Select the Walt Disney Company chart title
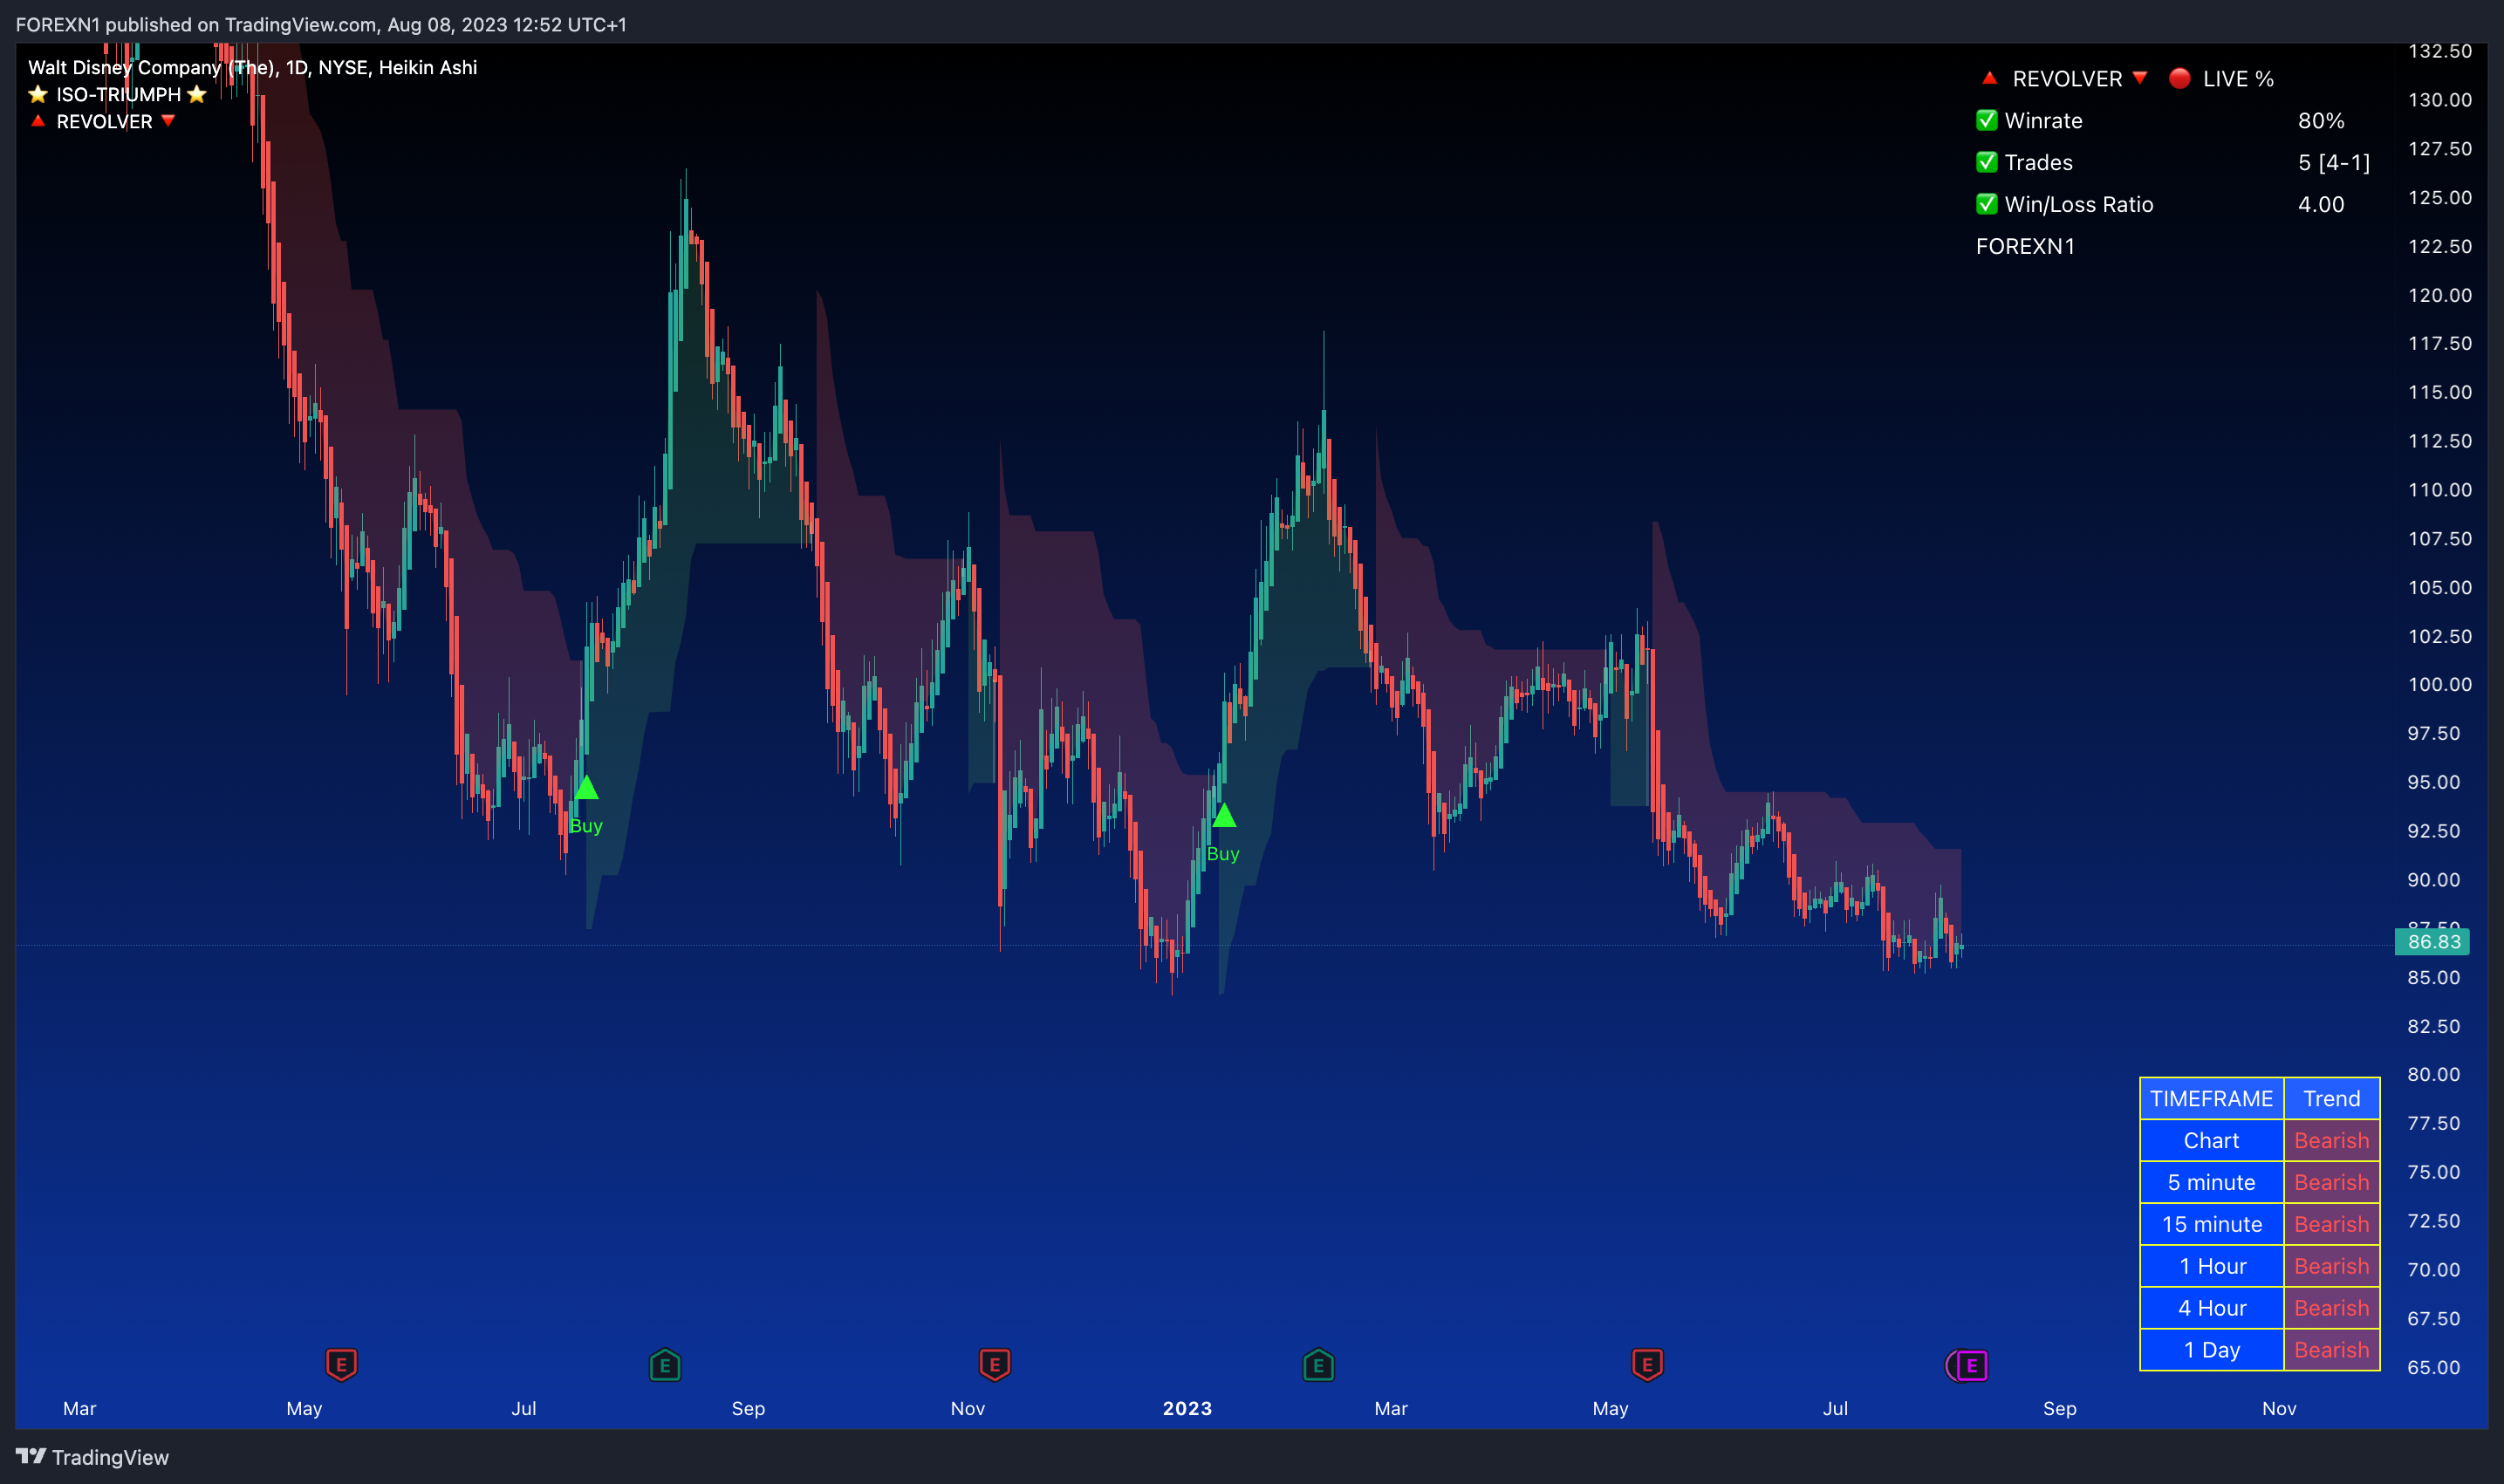 coord(252,67)
